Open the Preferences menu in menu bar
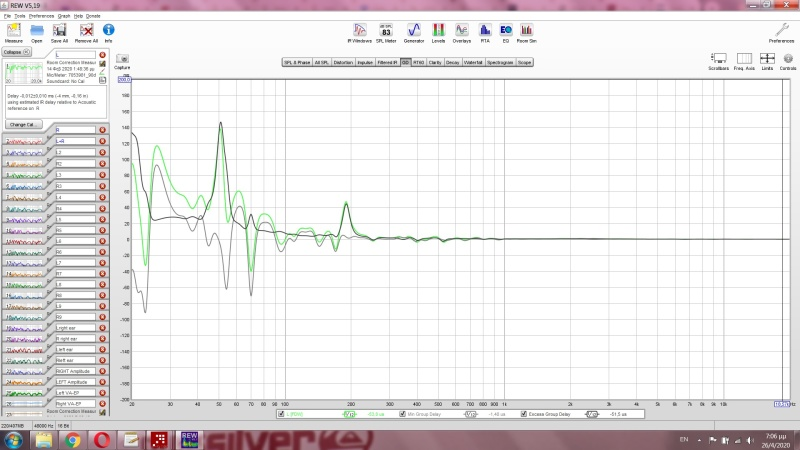The image size is (800, 450). coord(41,17)
